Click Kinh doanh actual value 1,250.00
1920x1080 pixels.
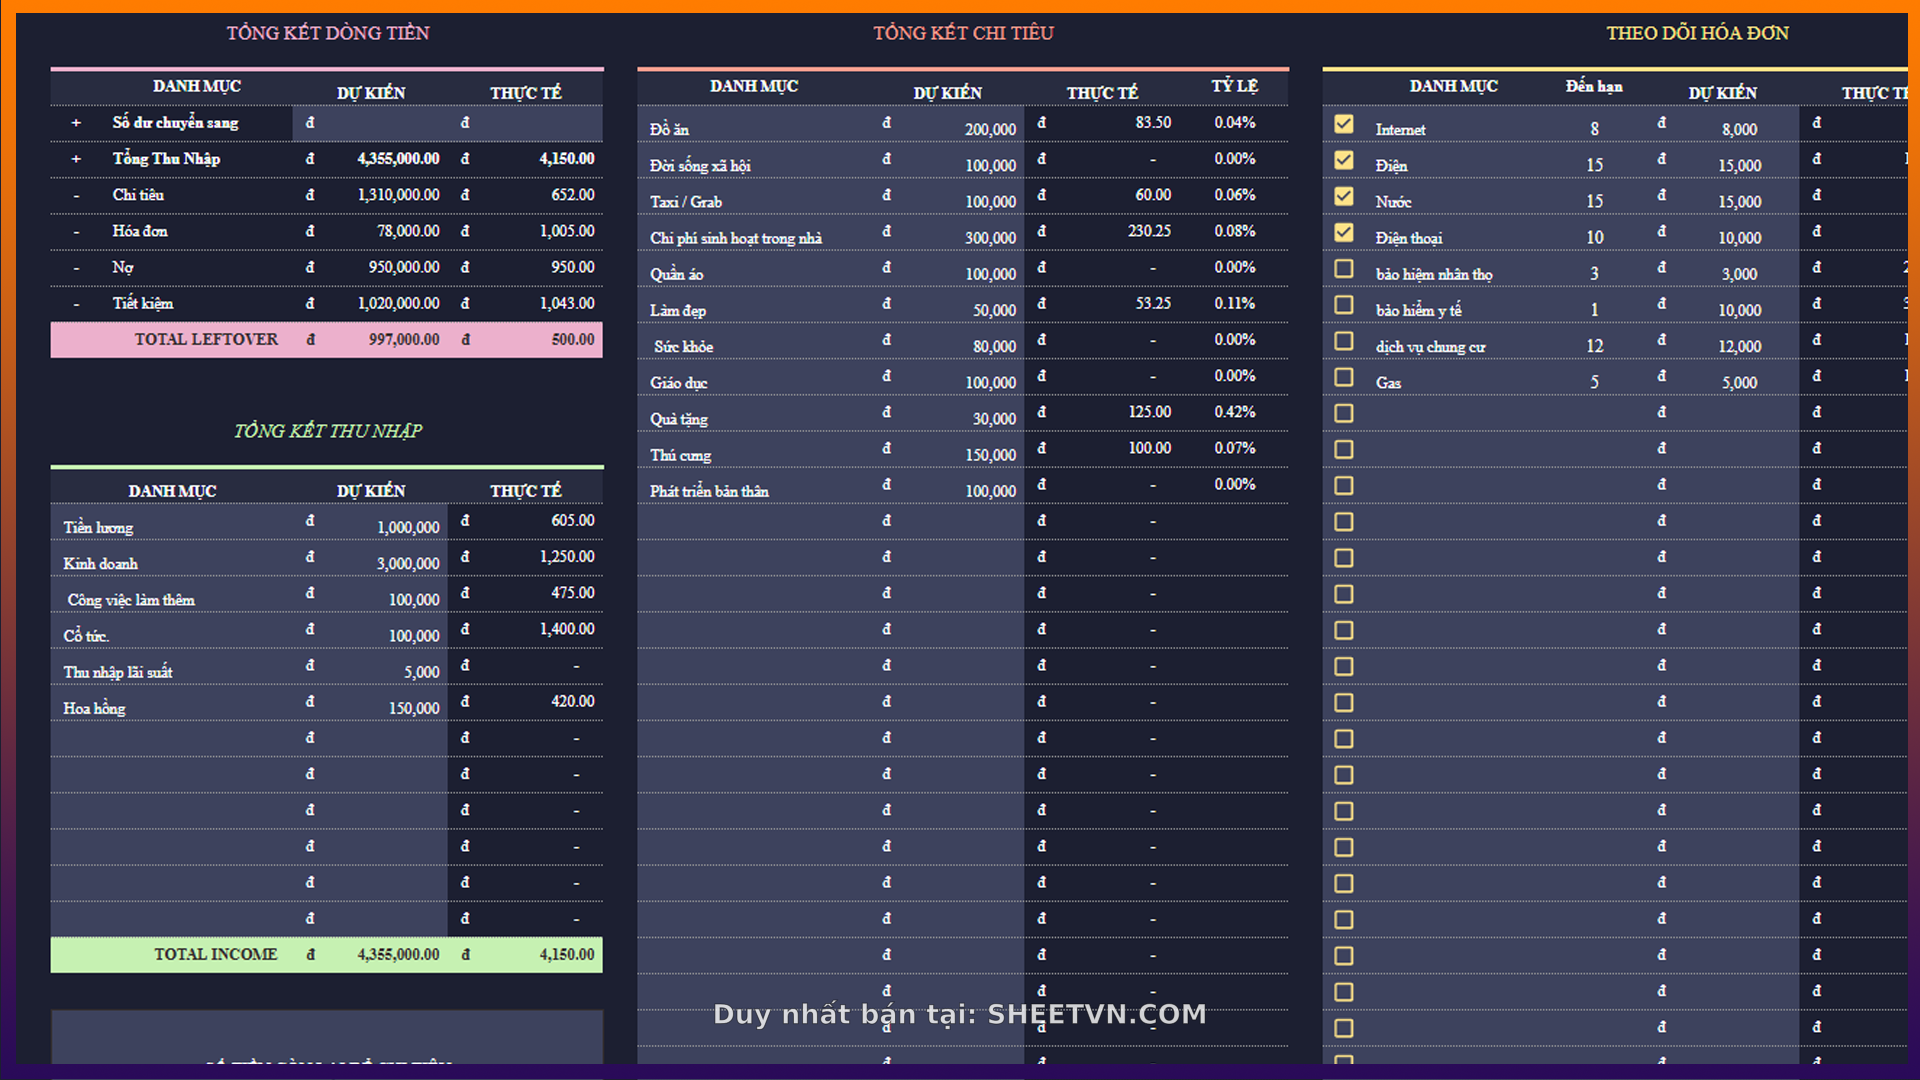point(567,557)
